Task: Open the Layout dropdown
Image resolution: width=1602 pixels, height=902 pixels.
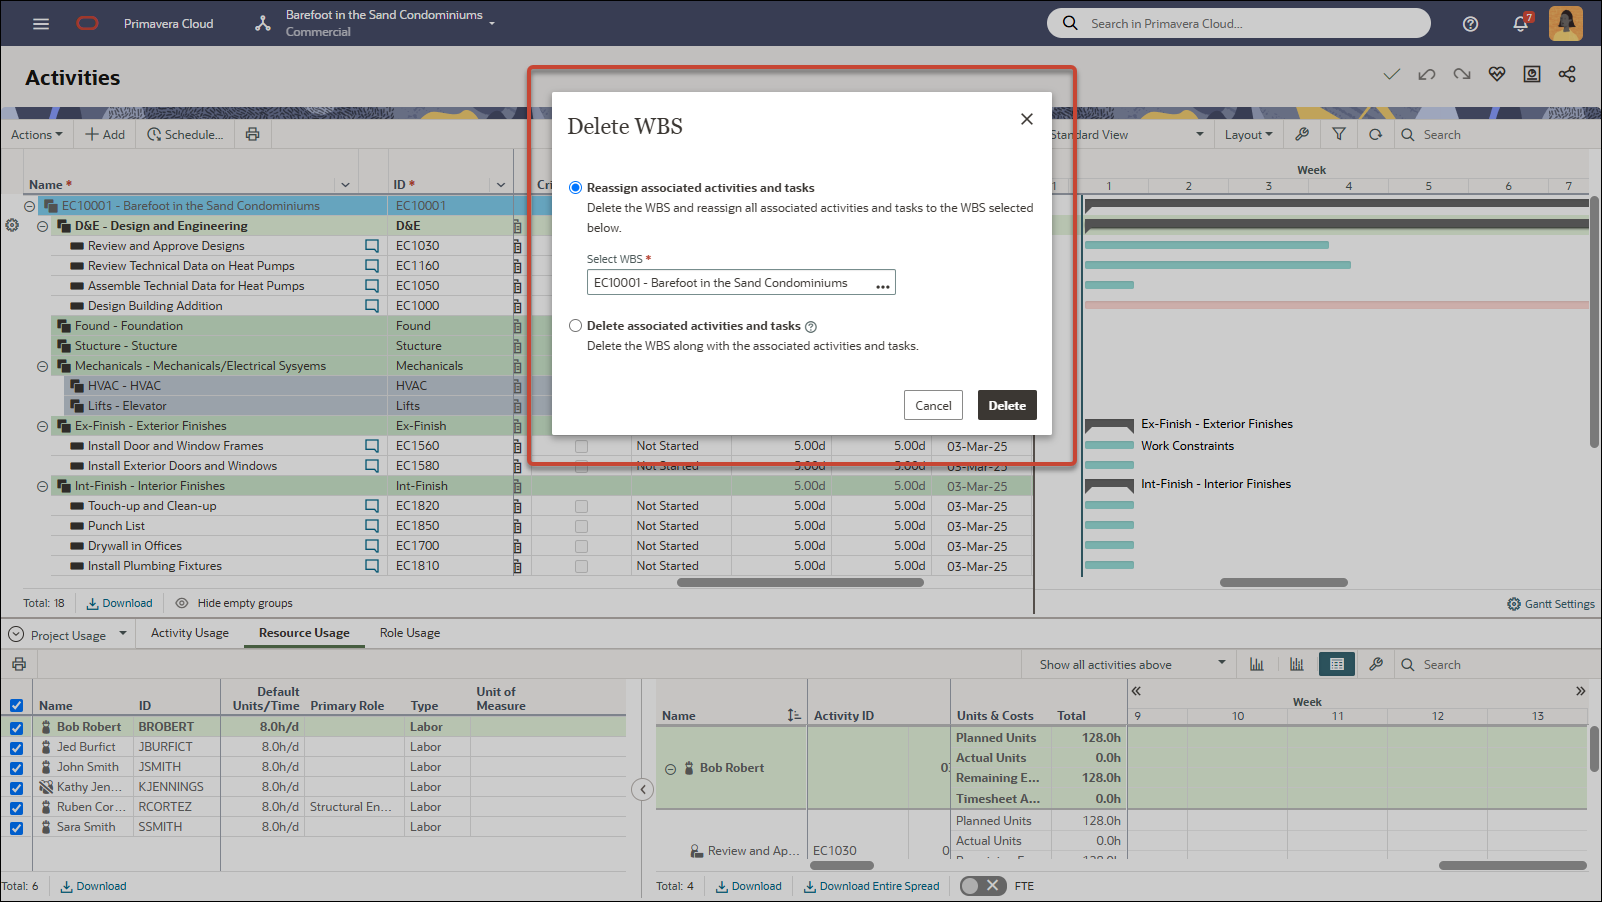Action: (x=1249, y=134)
